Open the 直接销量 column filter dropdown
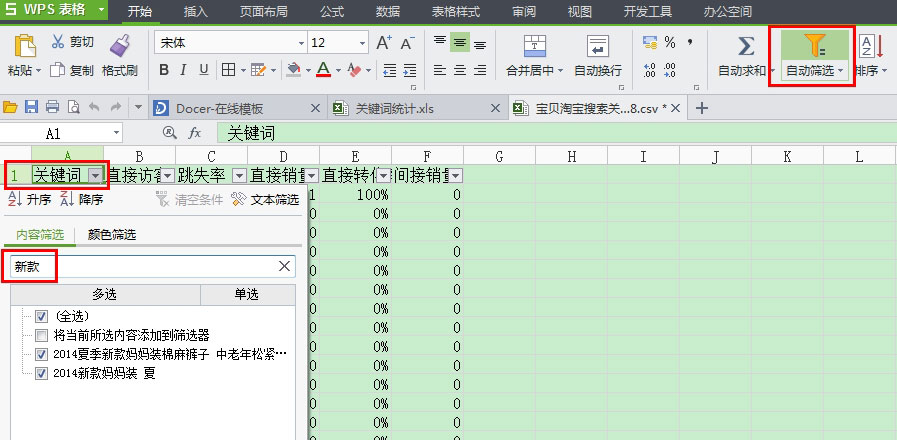 point(312,176)
